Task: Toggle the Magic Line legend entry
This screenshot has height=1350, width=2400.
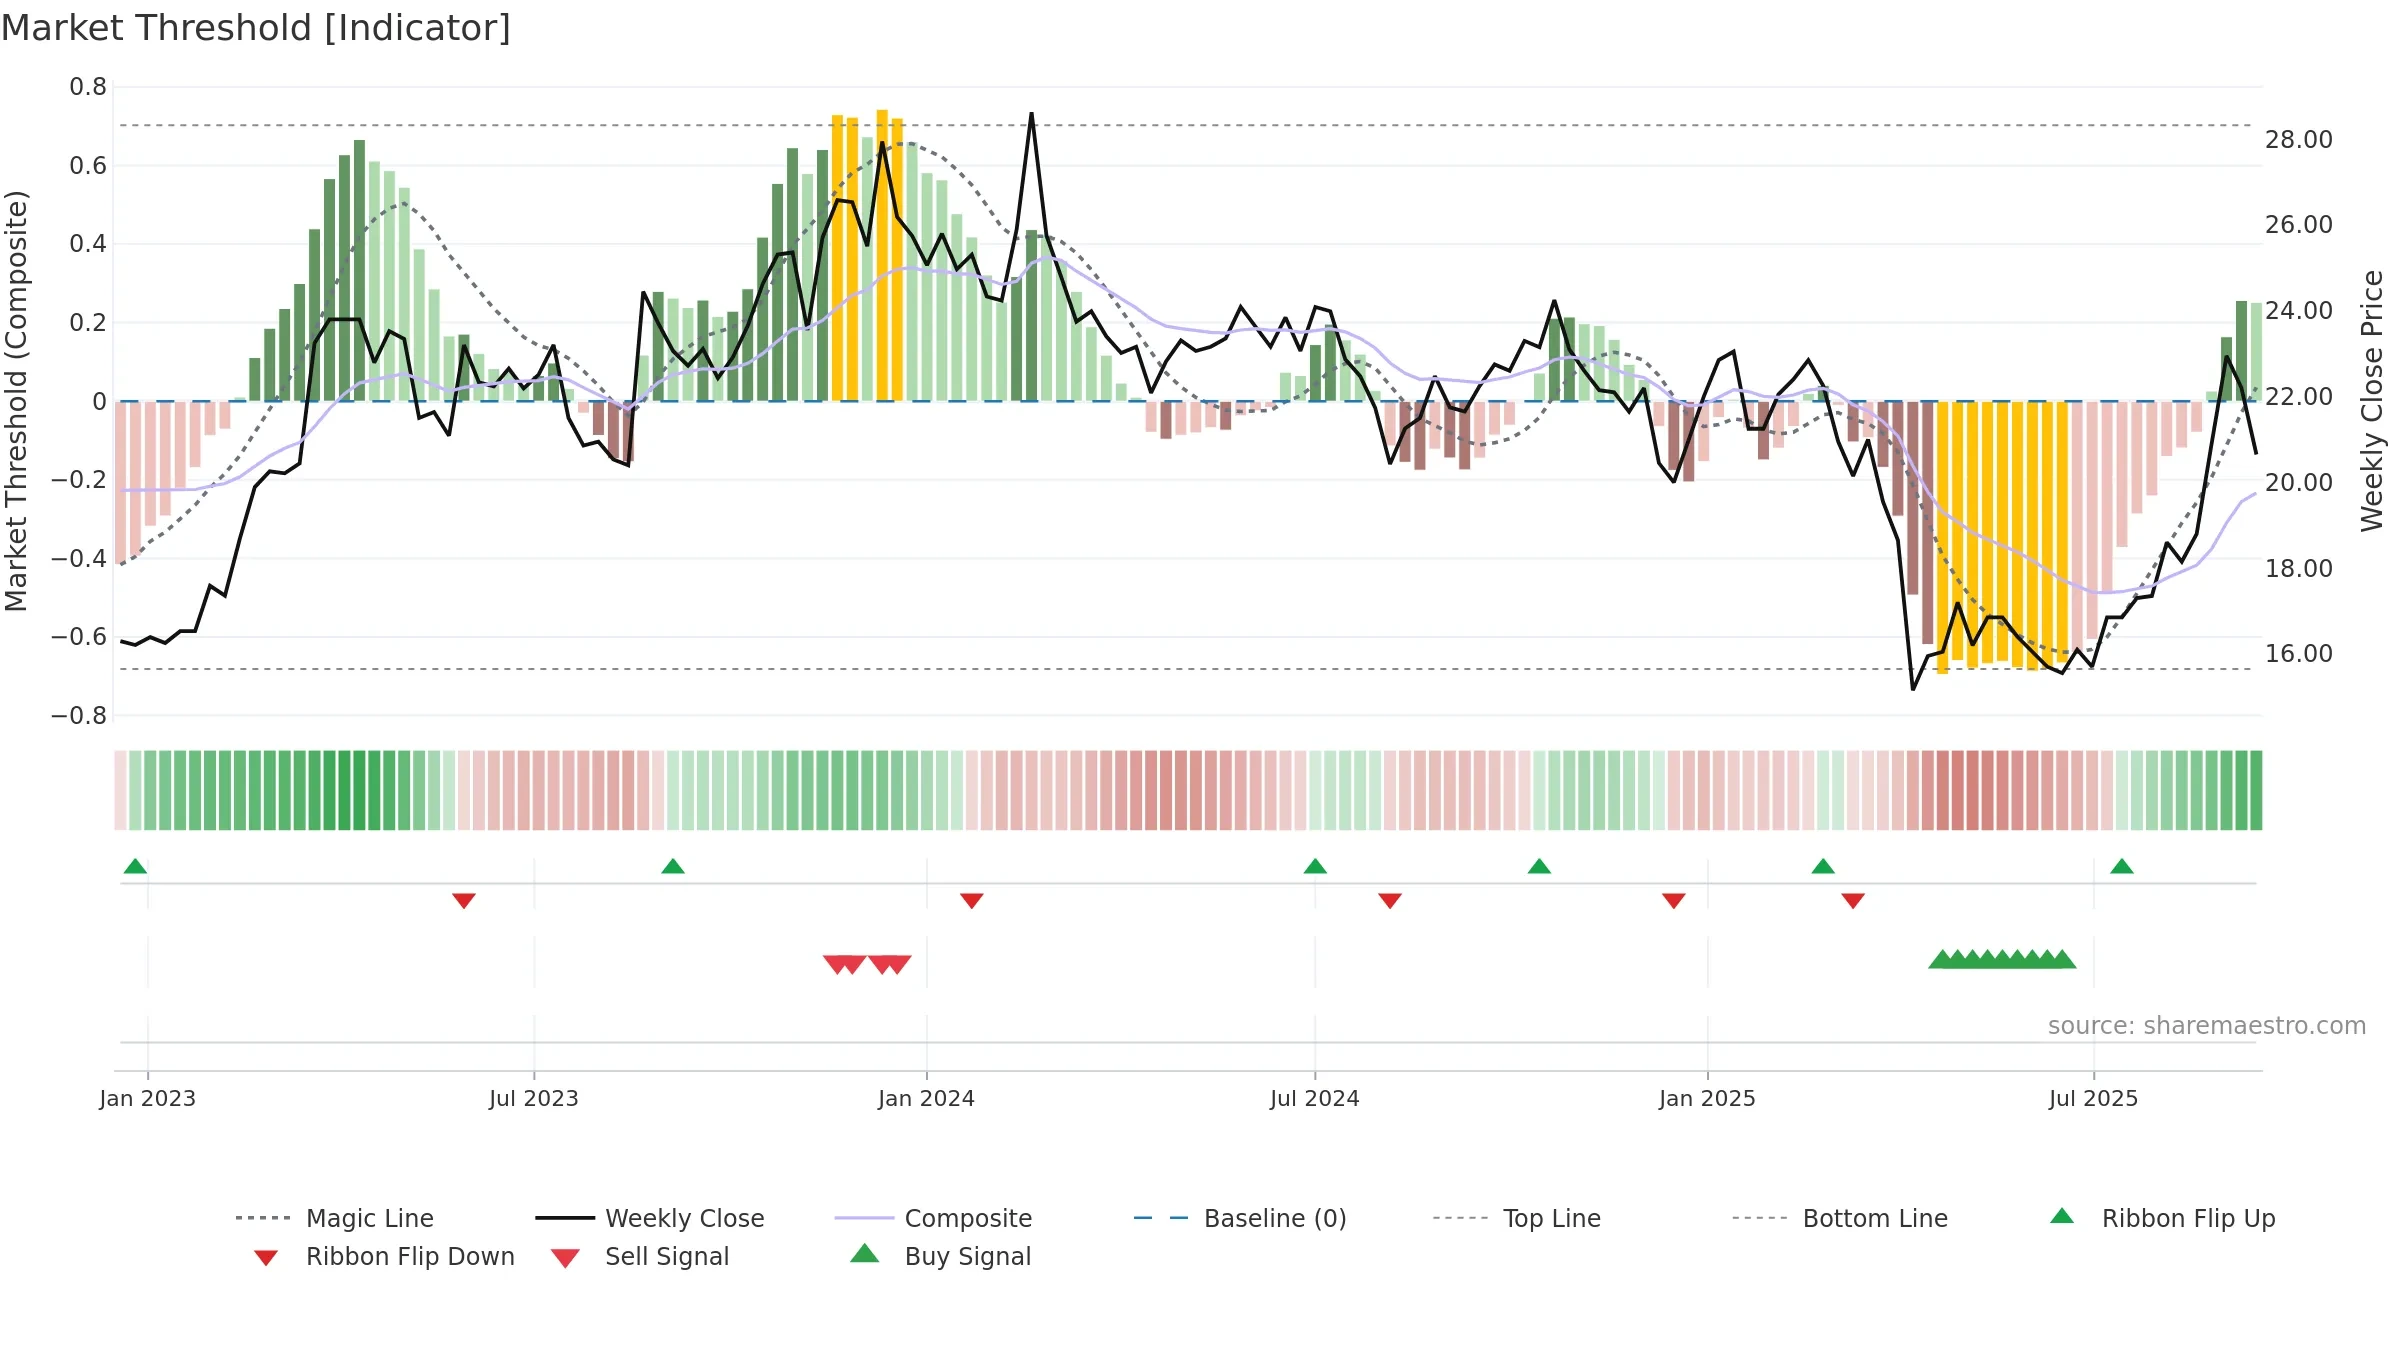Action: click(x=335, y=1218)
